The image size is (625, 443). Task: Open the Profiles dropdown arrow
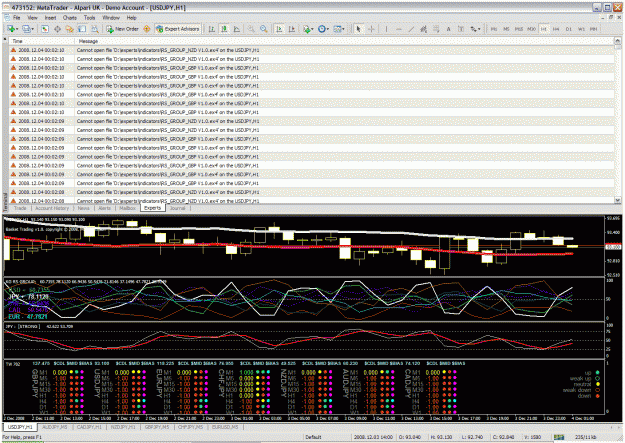32,29
